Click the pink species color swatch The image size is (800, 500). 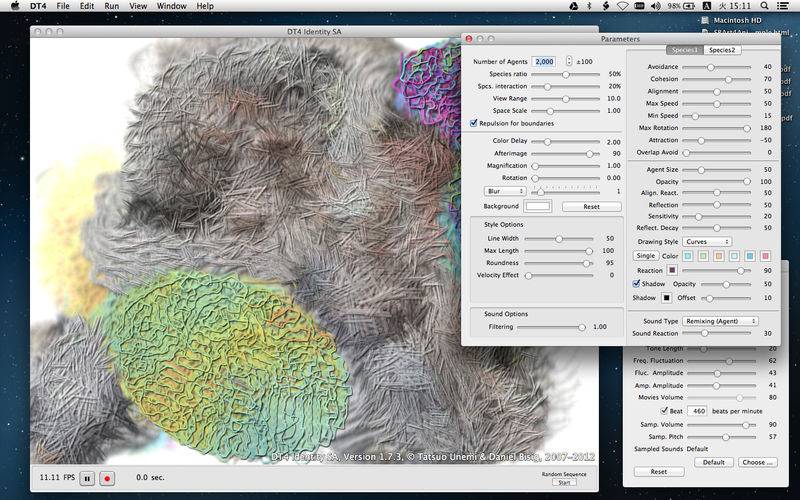[765, 256]
